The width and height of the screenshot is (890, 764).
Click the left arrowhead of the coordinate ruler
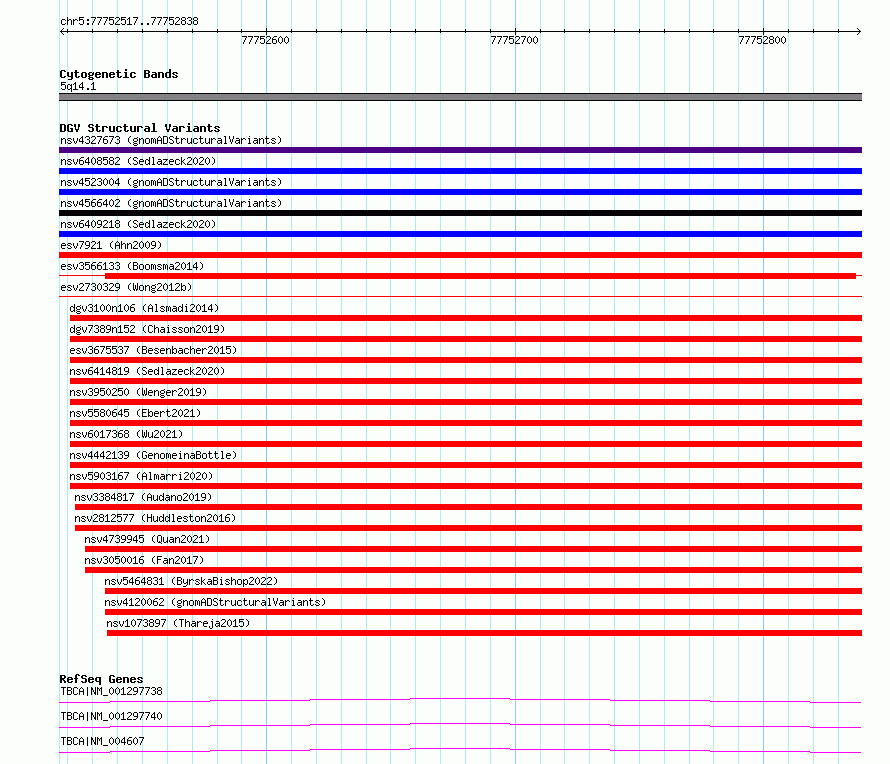pyautogui.click(x=62, y=32)
